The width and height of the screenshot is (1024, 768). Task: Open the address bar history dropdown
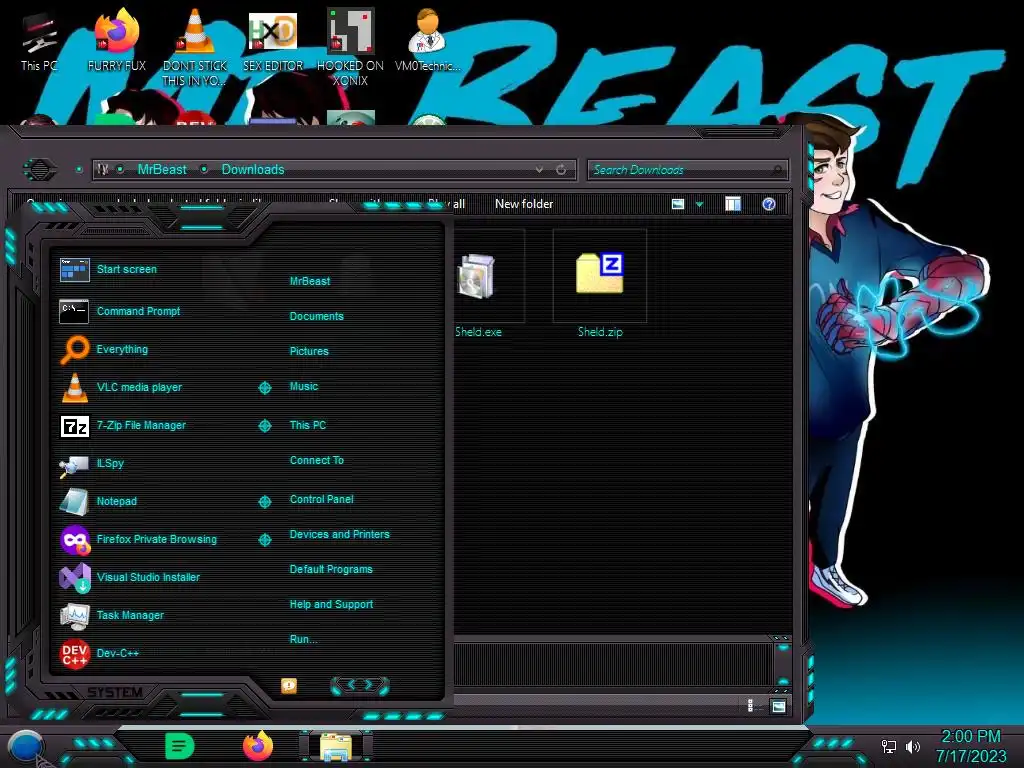(539, 170)
